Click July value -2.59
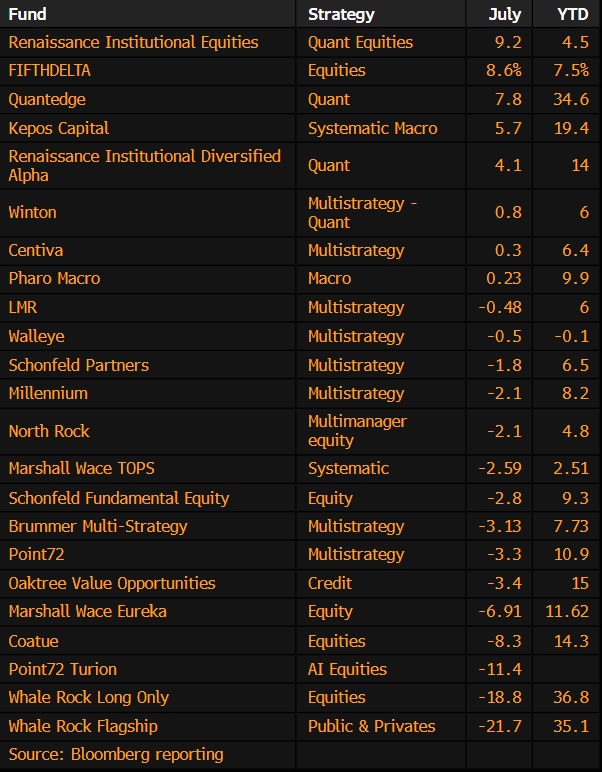602x772 pixels. 500,468
